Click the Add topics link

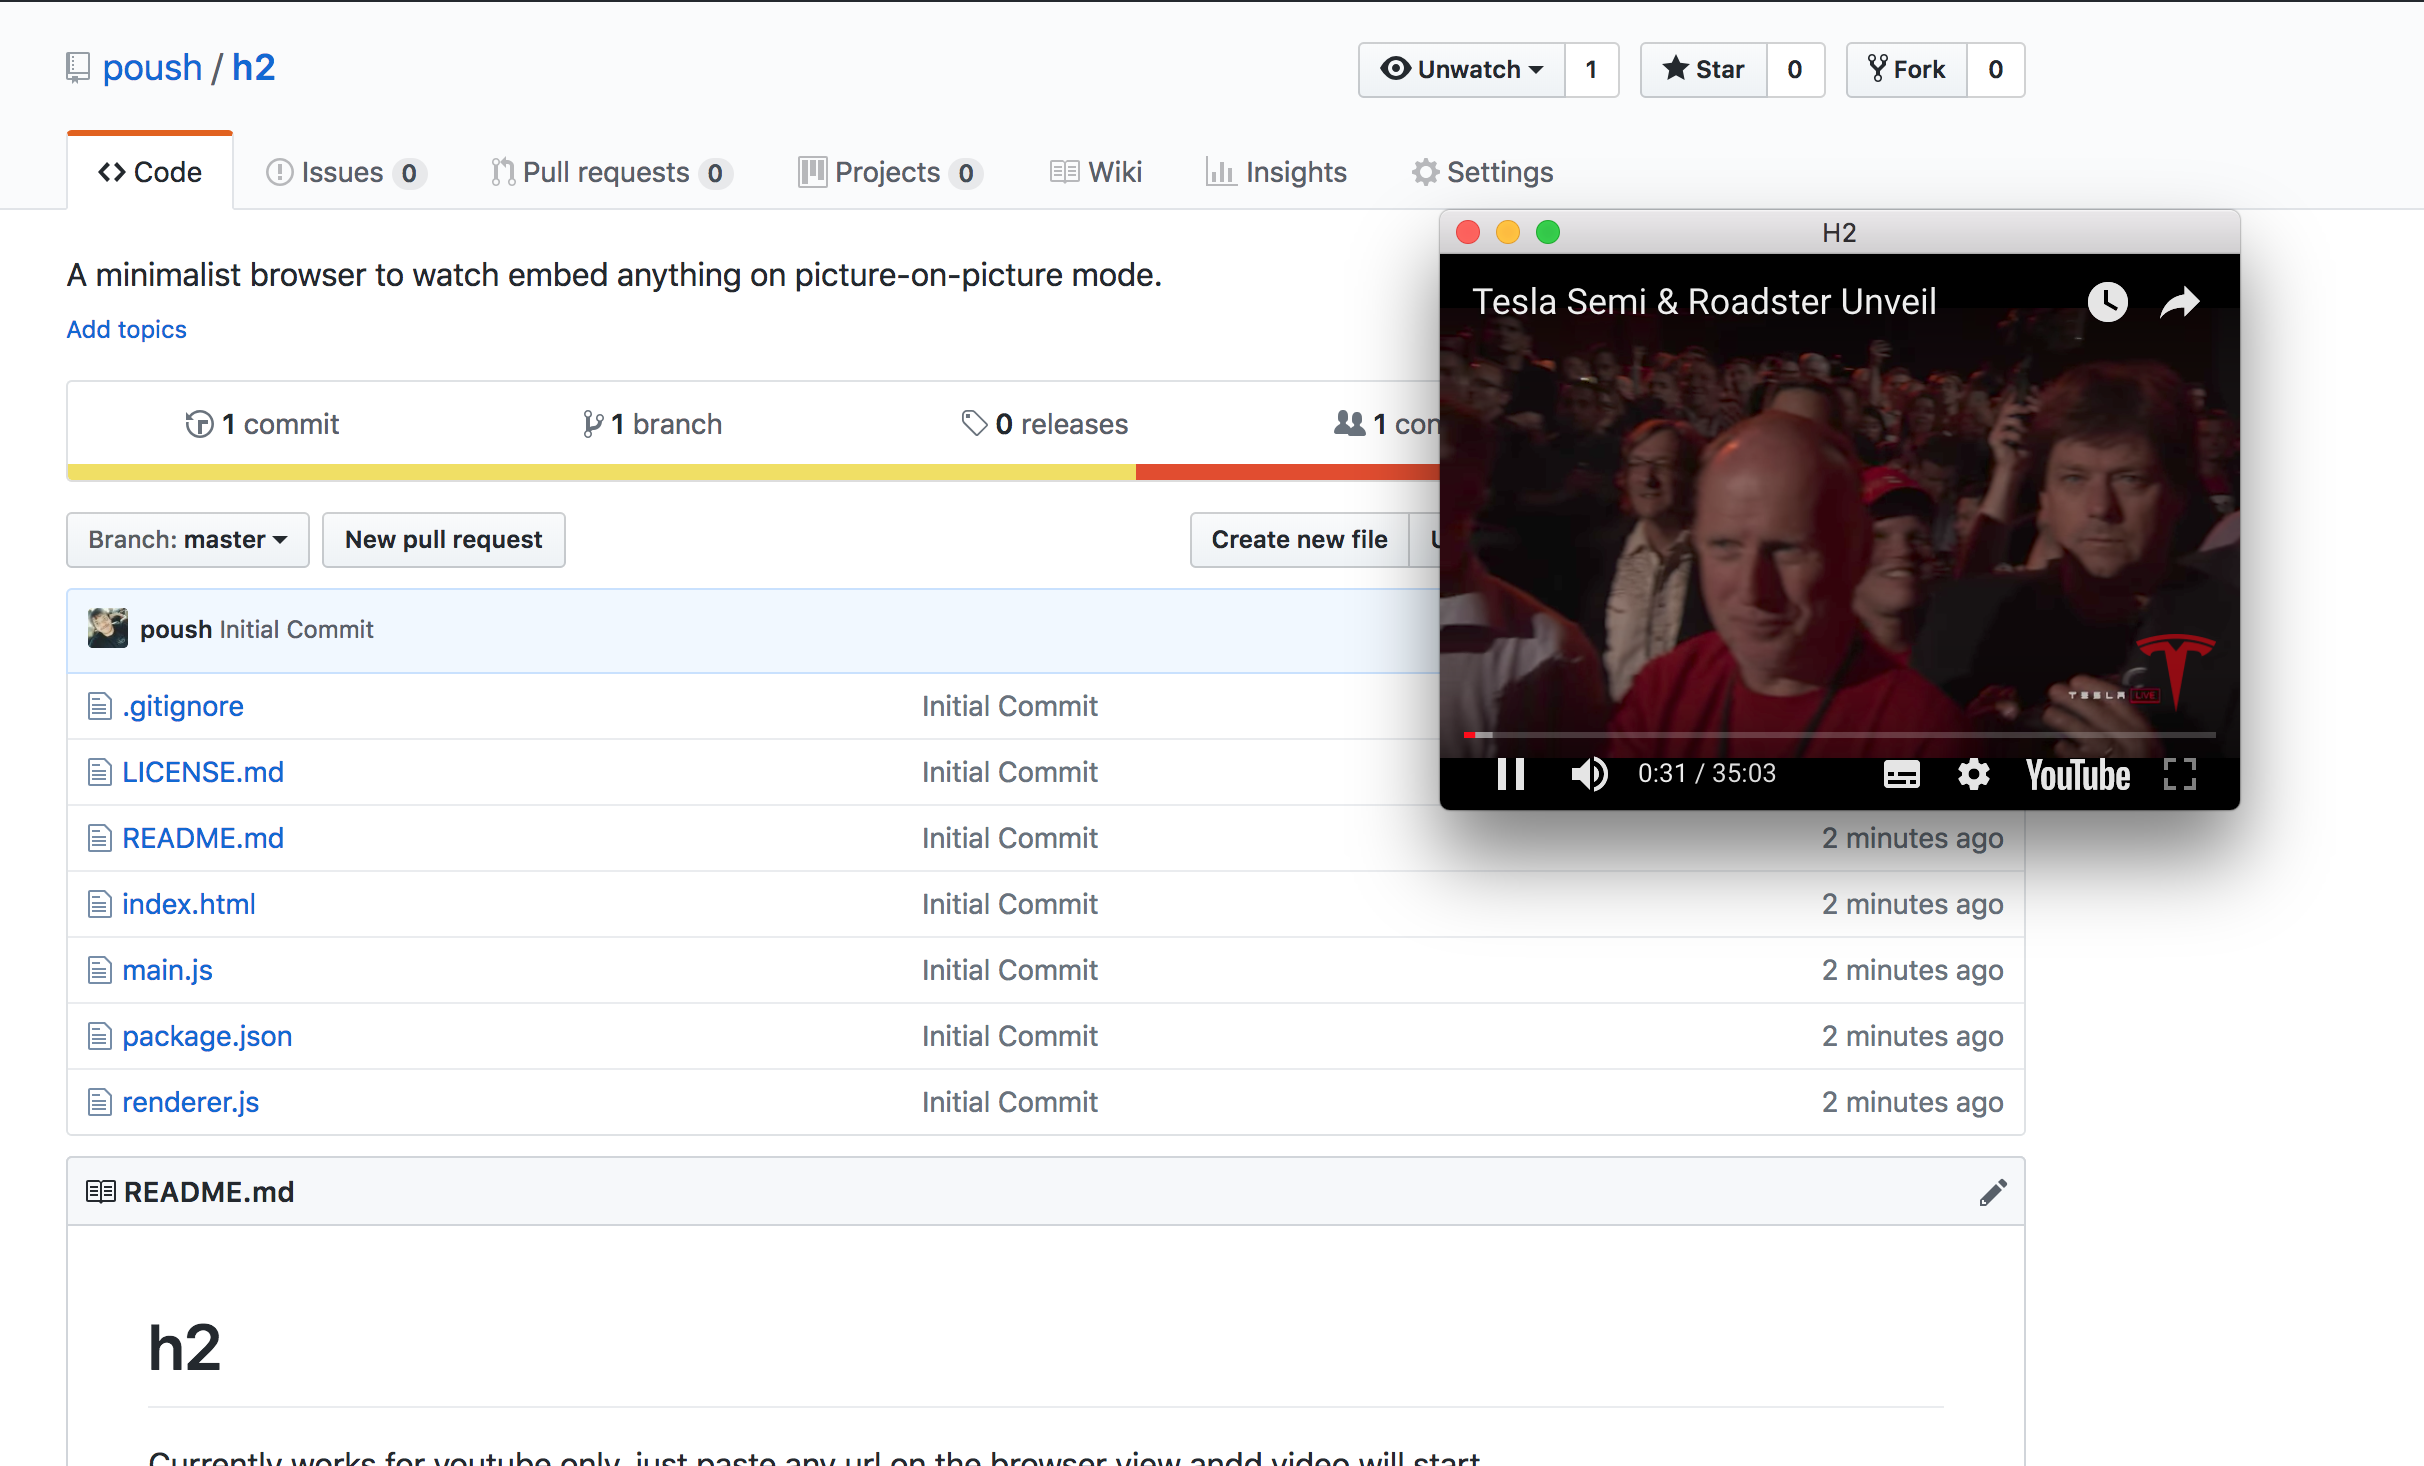[126, 330]
